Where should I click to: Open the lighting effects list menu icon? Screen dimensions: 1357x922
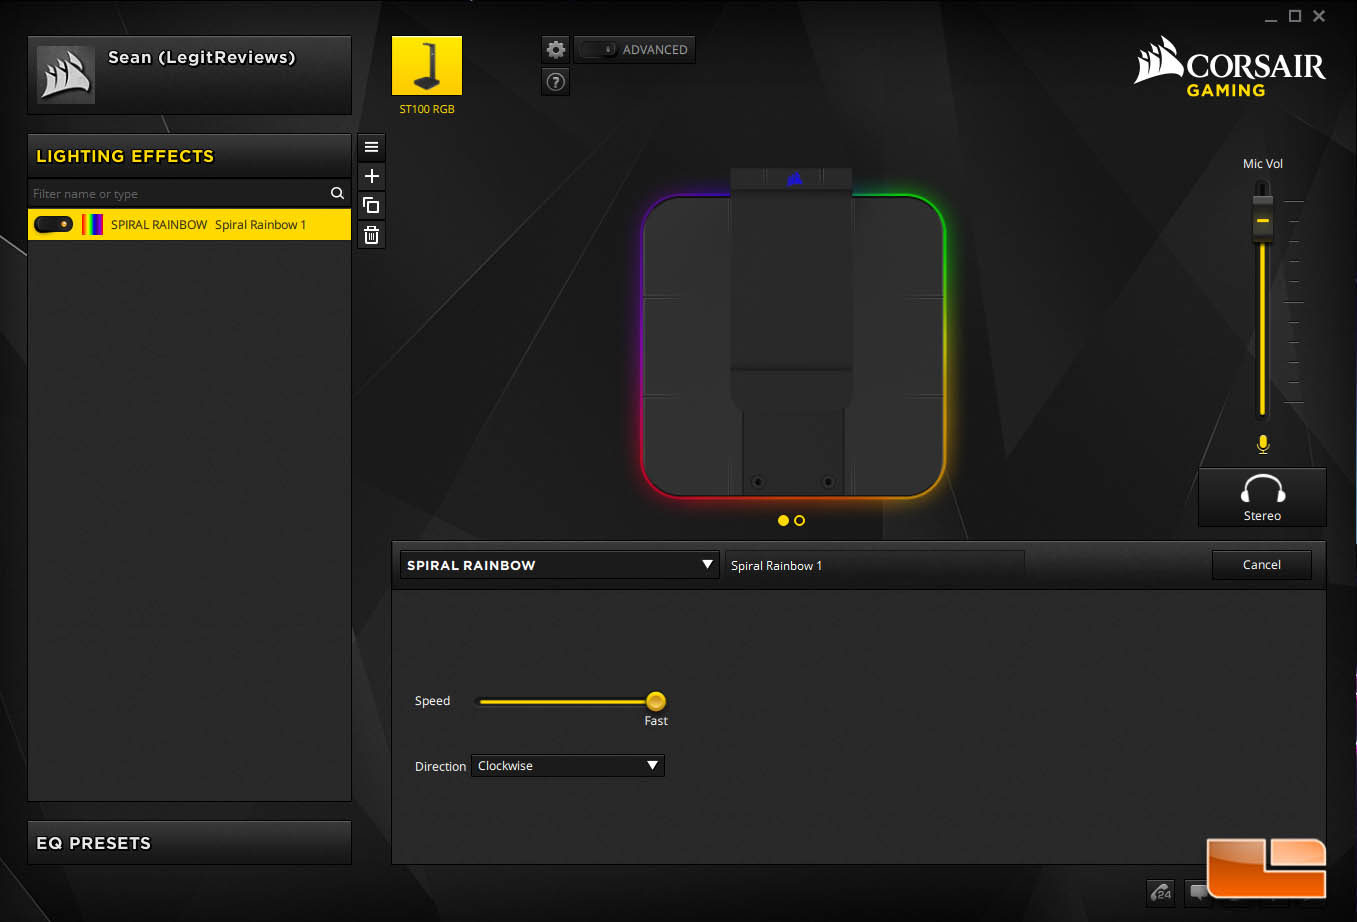pos(371,147)
